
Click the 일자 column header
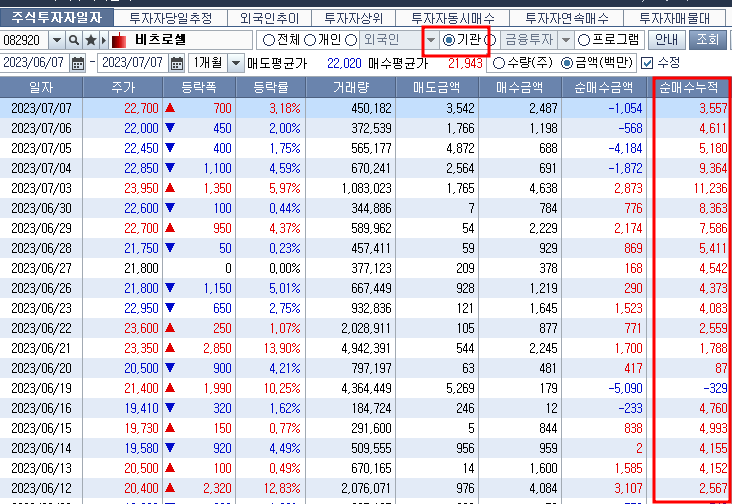(x=41, y=87)
